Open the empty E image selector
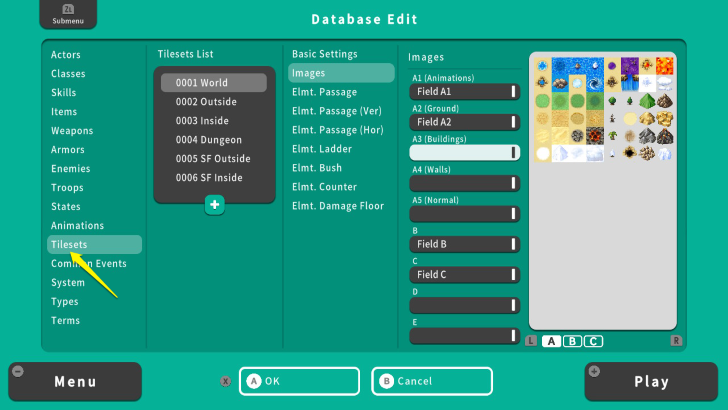This screenshot has height=410, width=728. (x=464, y=336)
